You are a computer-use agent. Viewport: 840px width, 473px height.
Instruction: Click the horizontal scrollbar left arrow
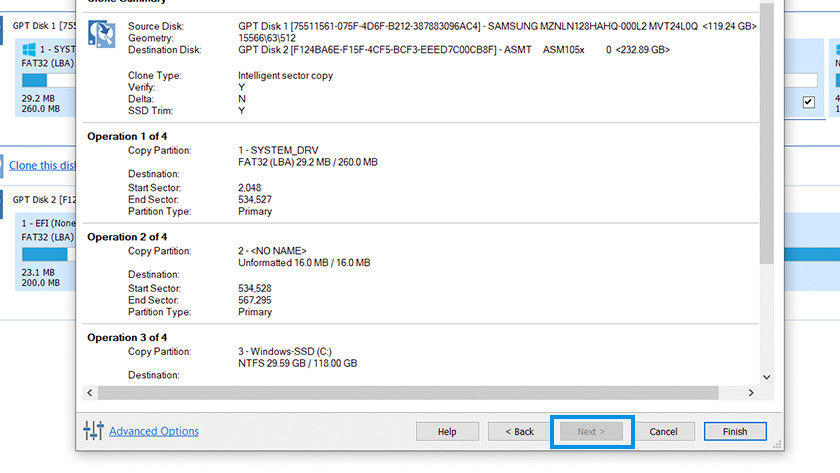(x=88, y=393)
